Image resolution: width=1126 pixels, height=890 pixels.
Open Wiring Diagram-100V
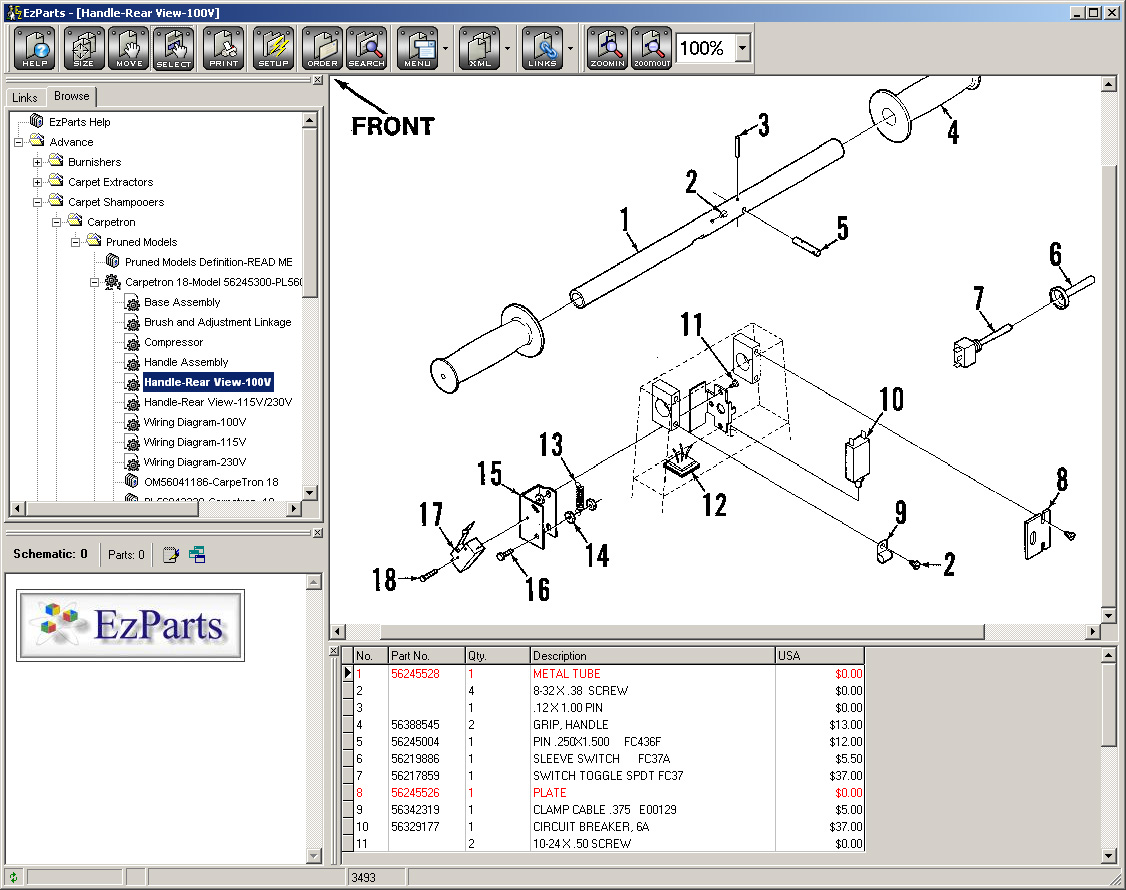click(x=195, y=422)
